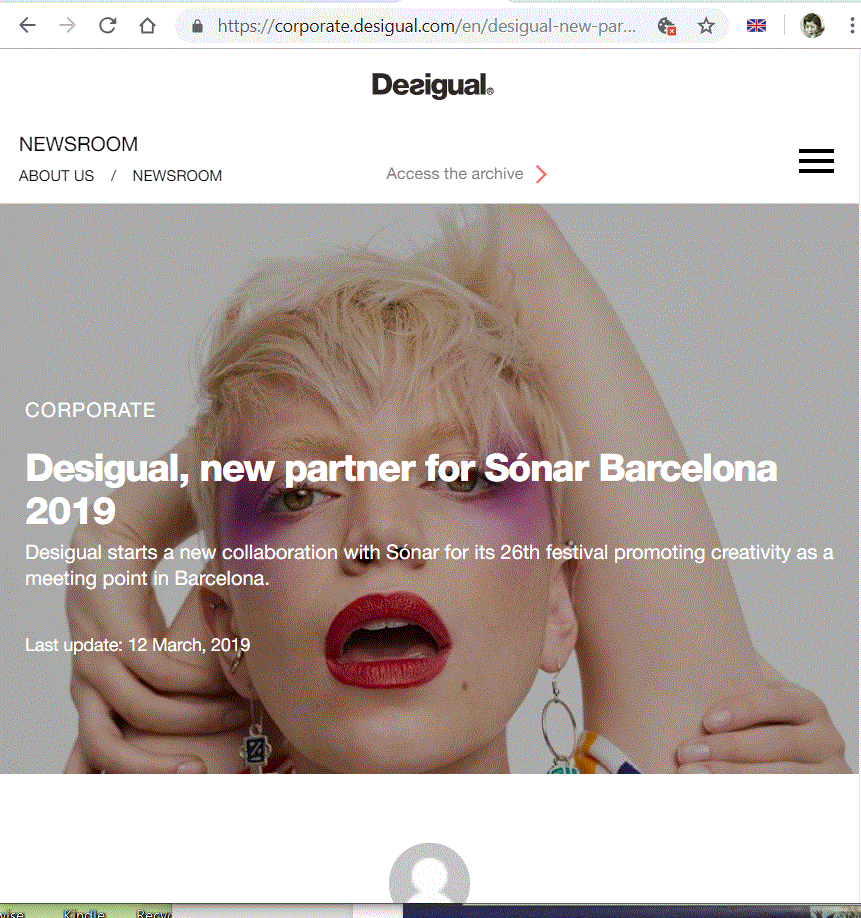
Task: Go to ABOUT US breadcrumb
Action: [x=56, y=176]
